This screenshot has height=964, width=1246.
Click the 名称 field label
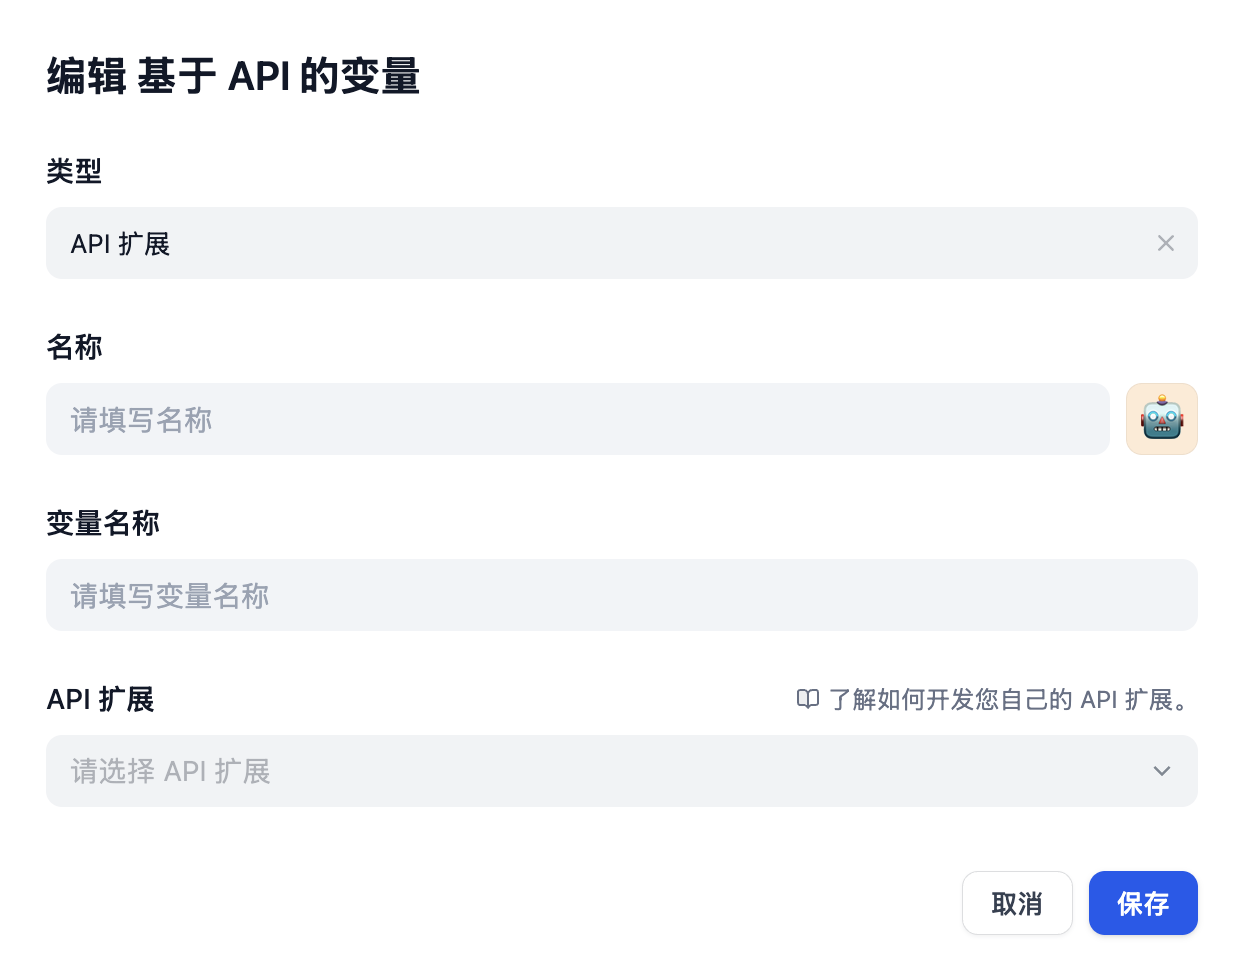(x=74, y=347)
